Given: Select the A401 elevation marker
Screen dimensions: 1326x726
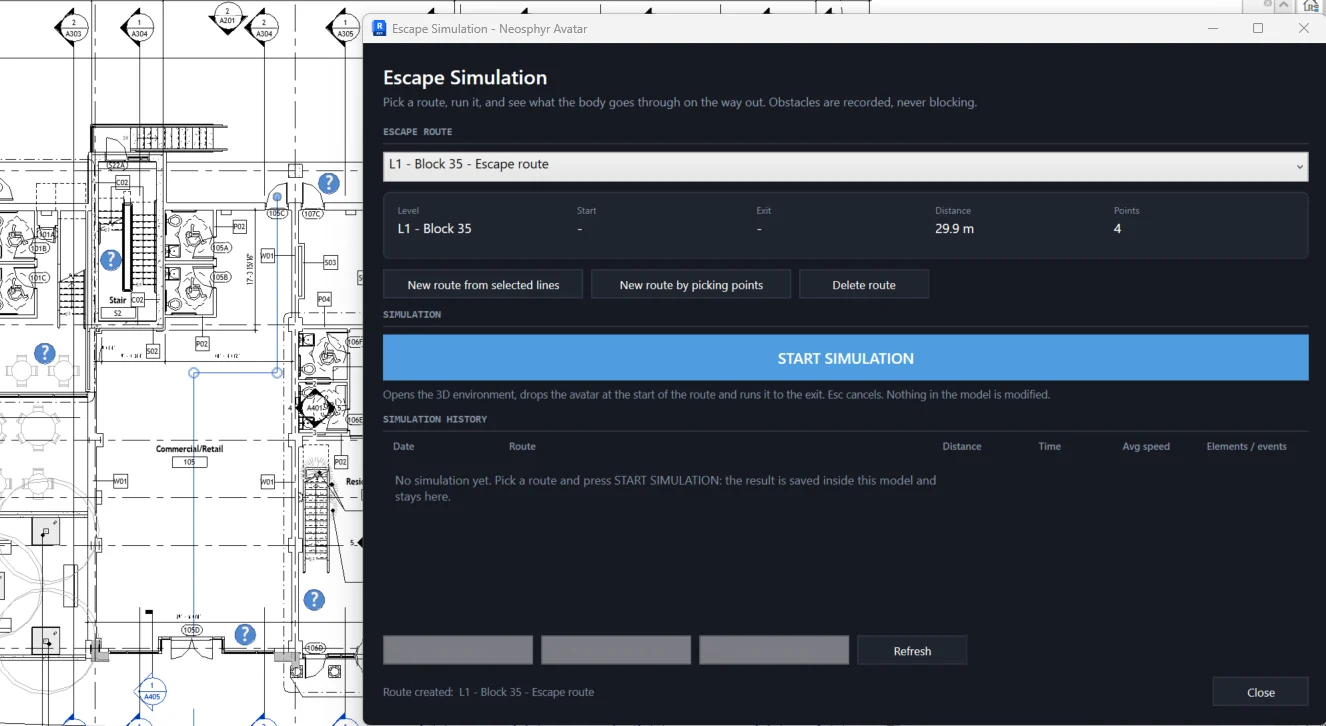Looking at the screenshot, I should pos(317,408).
